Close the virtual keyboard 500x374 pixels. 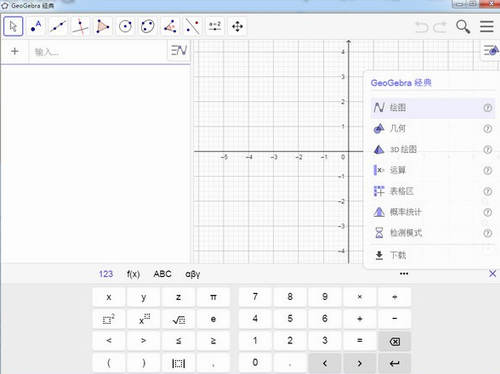(x=492, y=274)
